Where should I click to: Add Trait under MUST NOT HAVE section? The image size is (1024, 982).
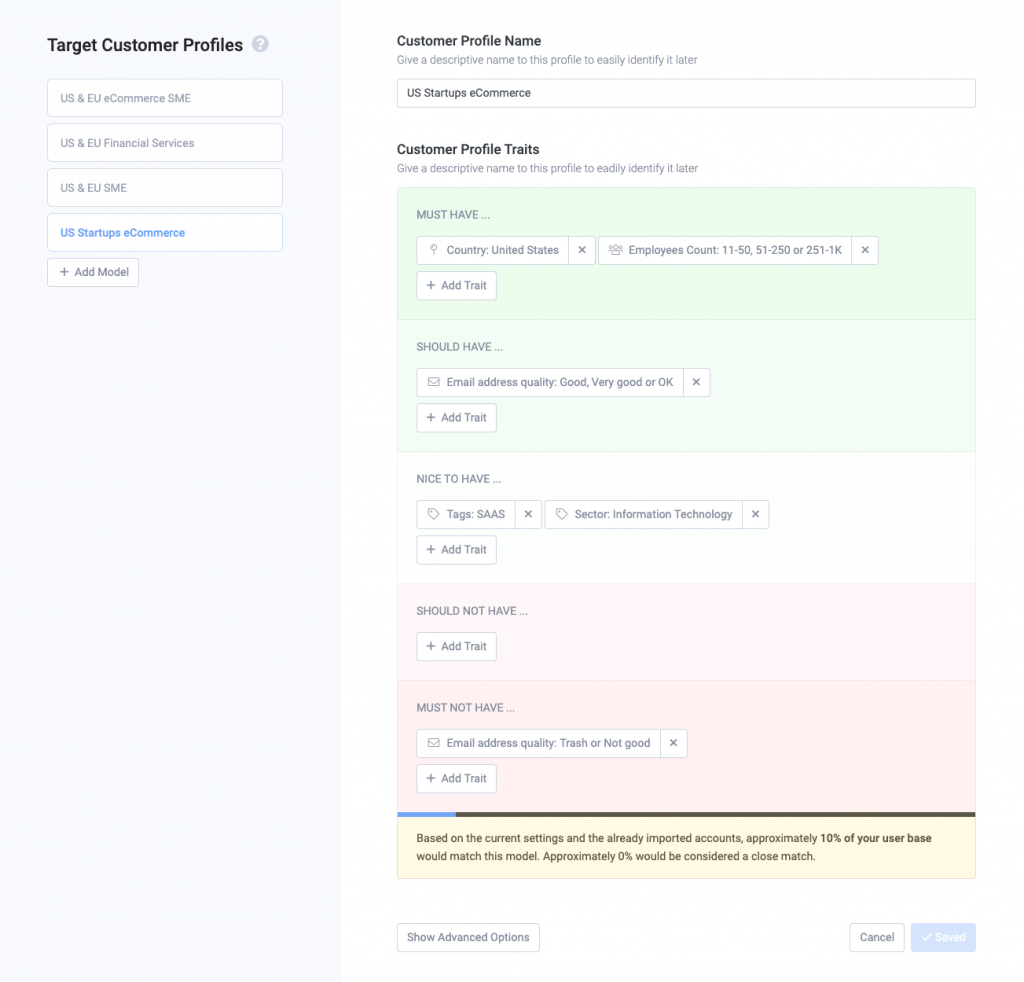(456, 778)
